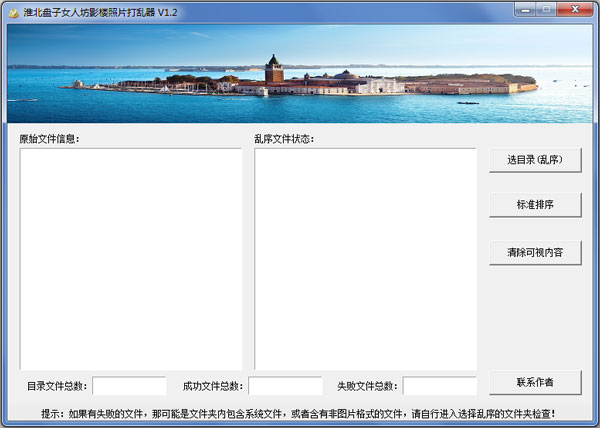Focus the 失败文件总数 input field

tap(440, 386)
